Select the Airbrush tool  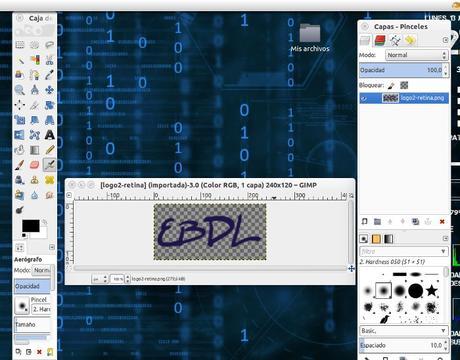click(x=49, y=165)
